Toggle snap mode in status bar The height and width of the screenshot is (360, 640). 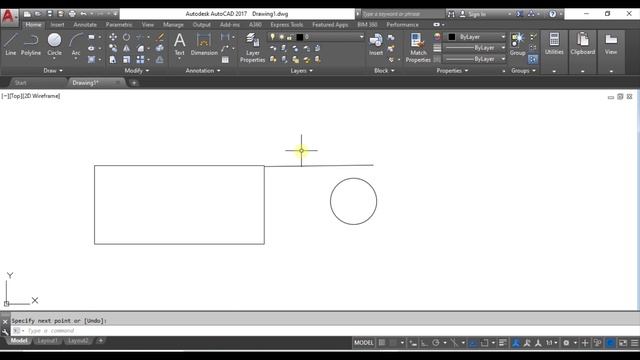point(393,343)
